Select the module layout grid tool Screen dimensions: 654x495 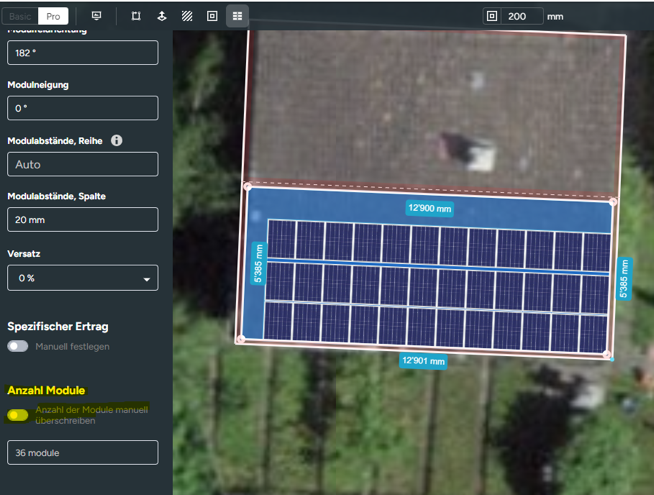(x=237, y=16)
